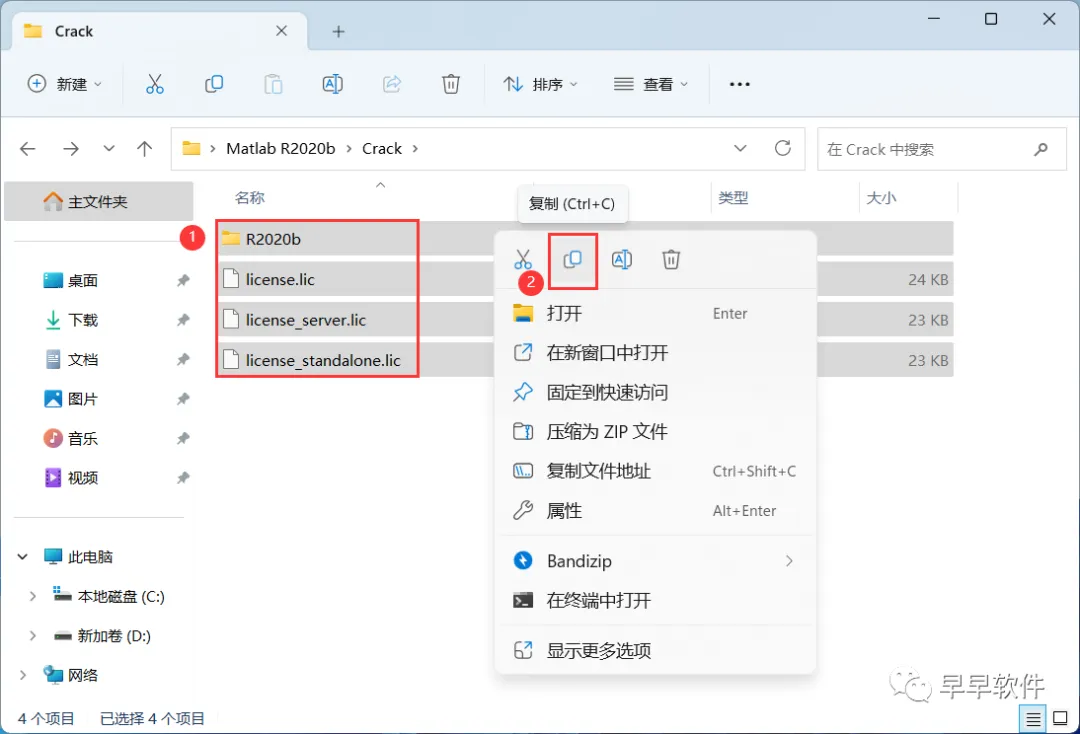Click the toolbar Delete trash icon
This screenshot has height=734, width=1080.
pyautogui.click(x=450, y=84)
